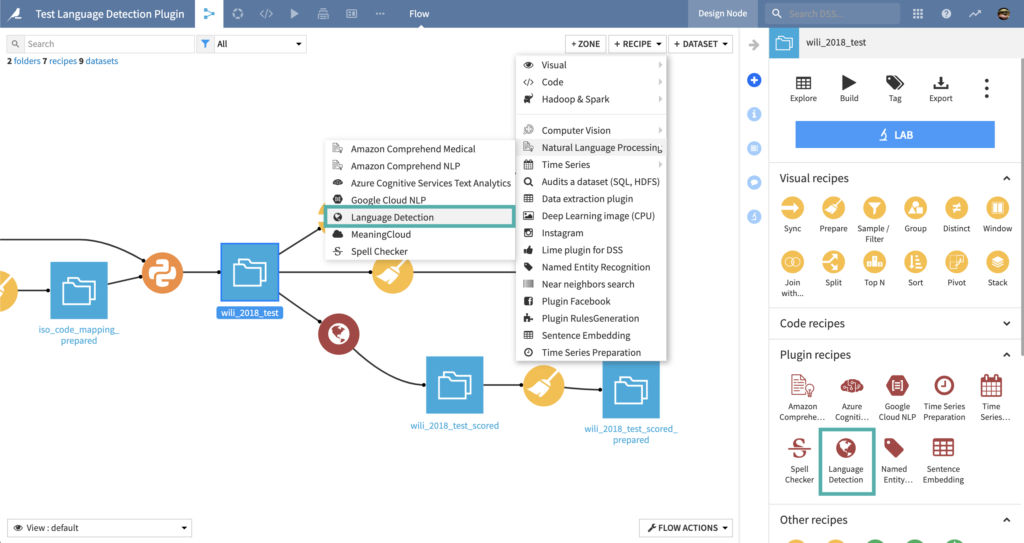
Task: Open the FLOW ACTIONS dropdown
Action: [686, 528]
